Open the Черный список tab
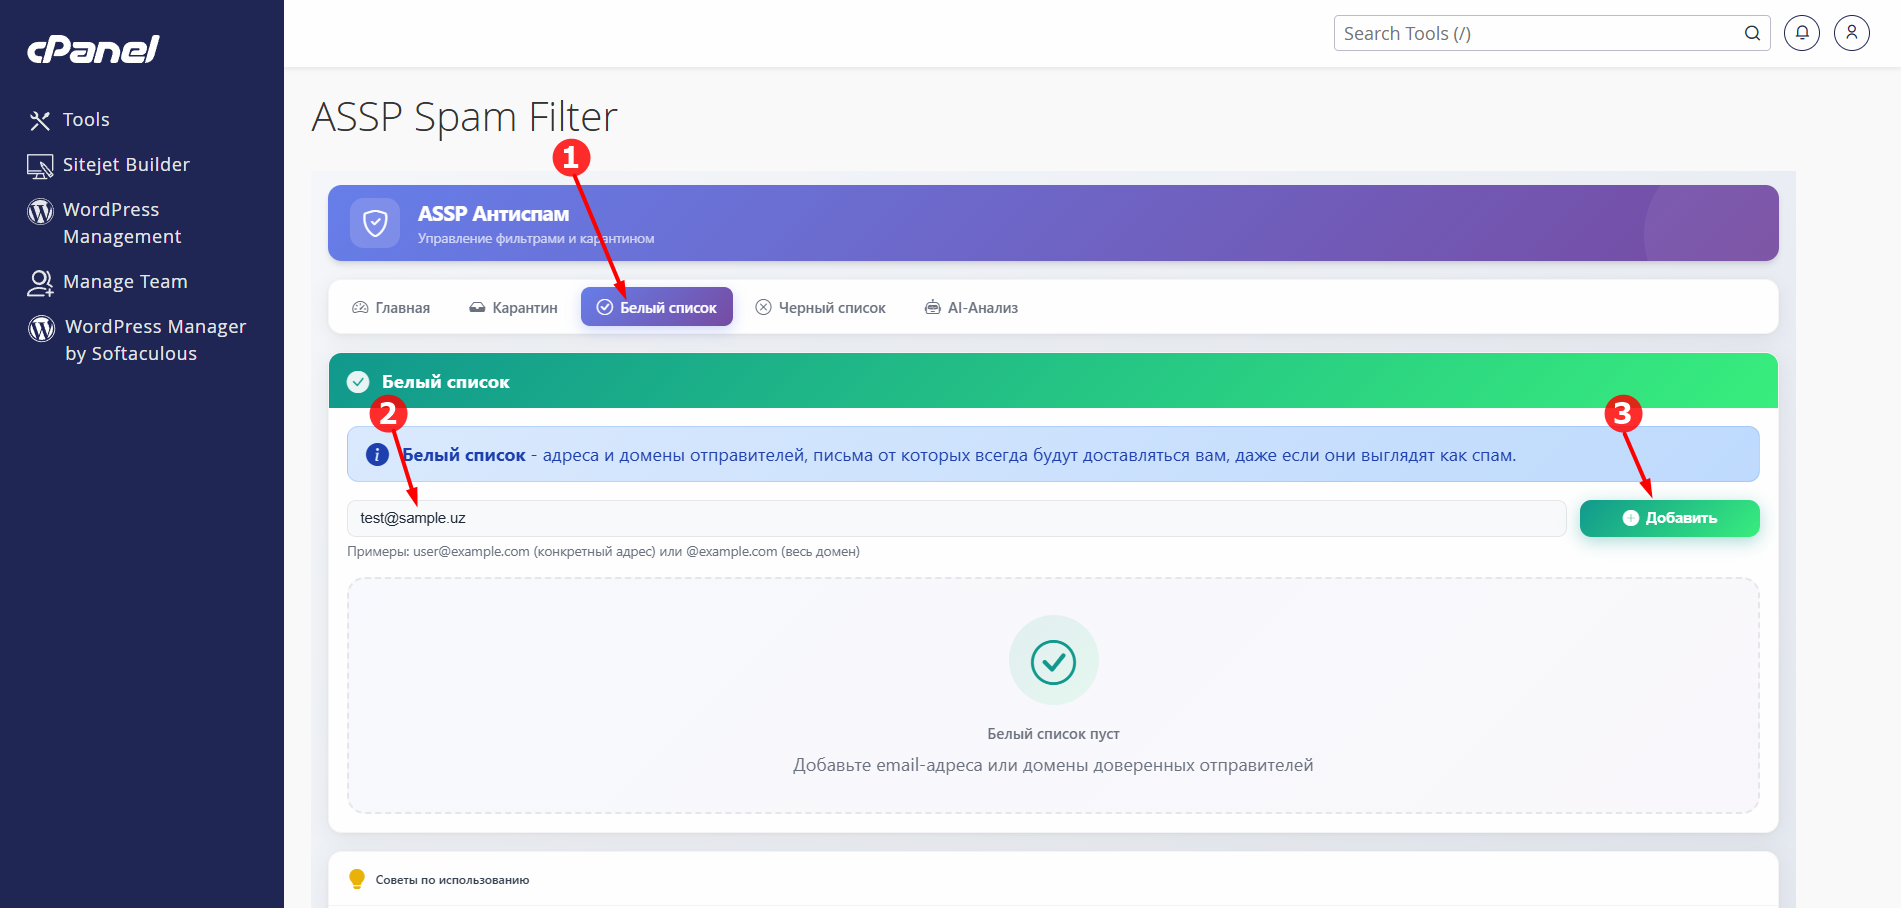 tap(821, 308)
